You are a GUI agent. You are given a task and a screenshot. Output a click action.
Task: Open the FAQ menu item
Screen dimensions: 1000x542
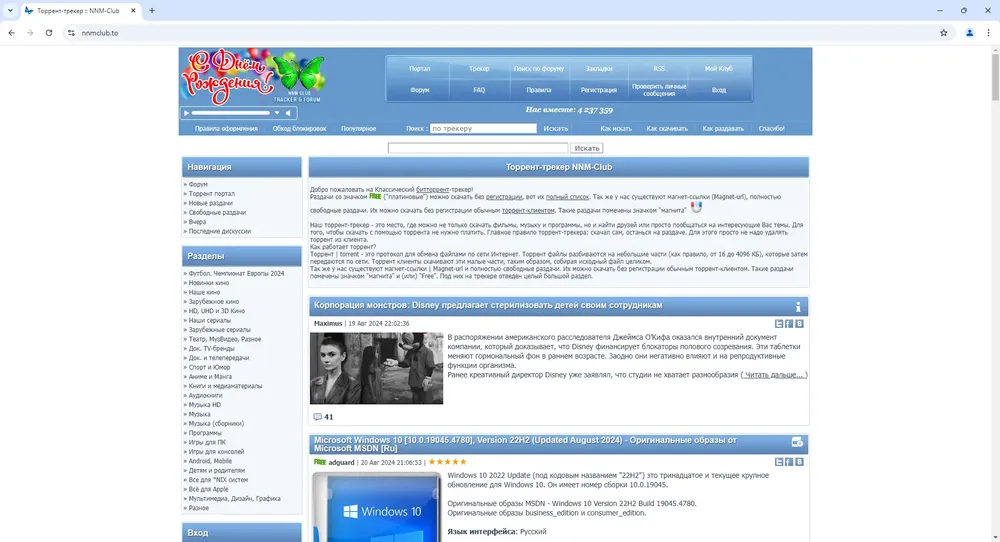pyautogui.click(x=479, y=90)
